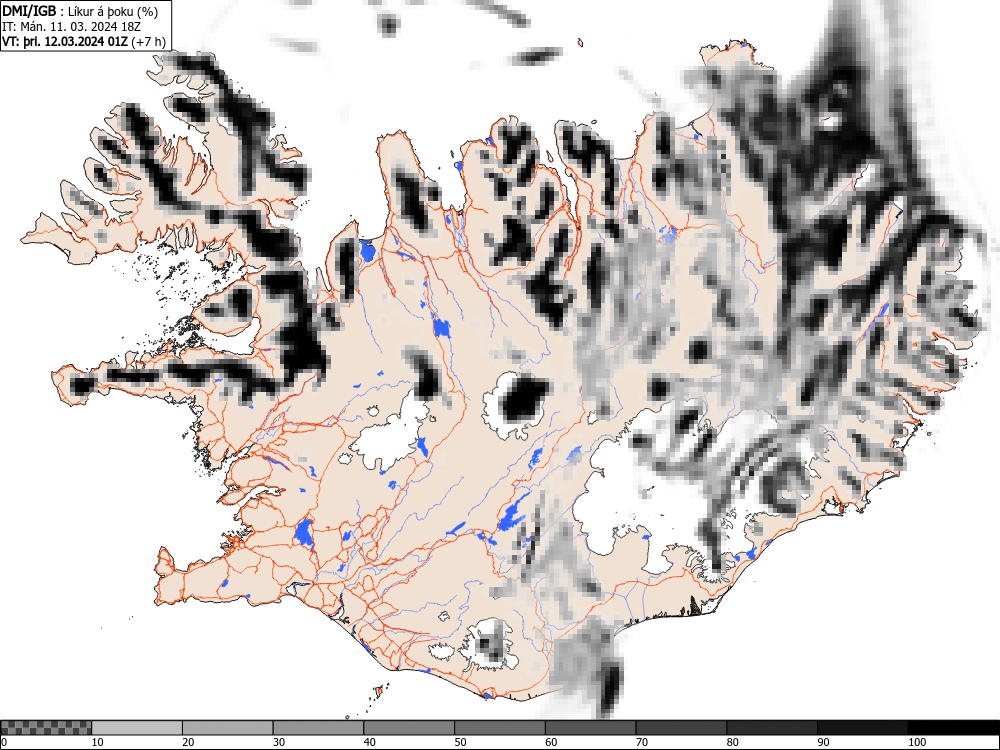Click the legend label '40'

[x=369, y=742]
